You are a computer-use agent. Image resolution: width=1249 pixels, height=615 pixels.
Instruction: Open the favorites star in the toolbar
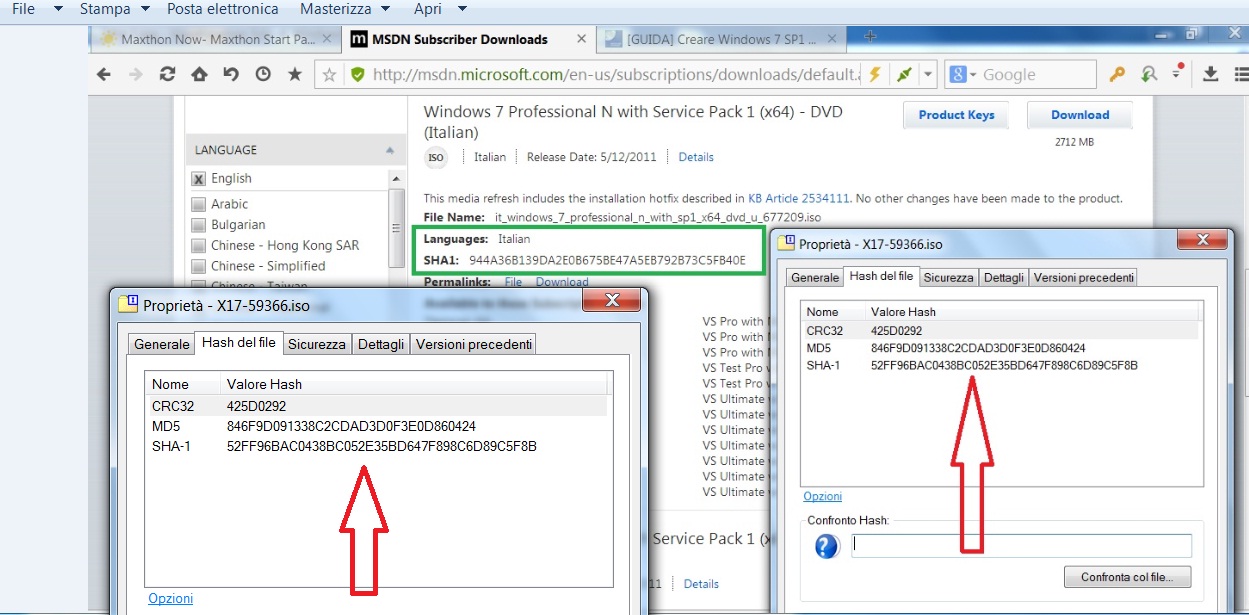coord(295,74)
